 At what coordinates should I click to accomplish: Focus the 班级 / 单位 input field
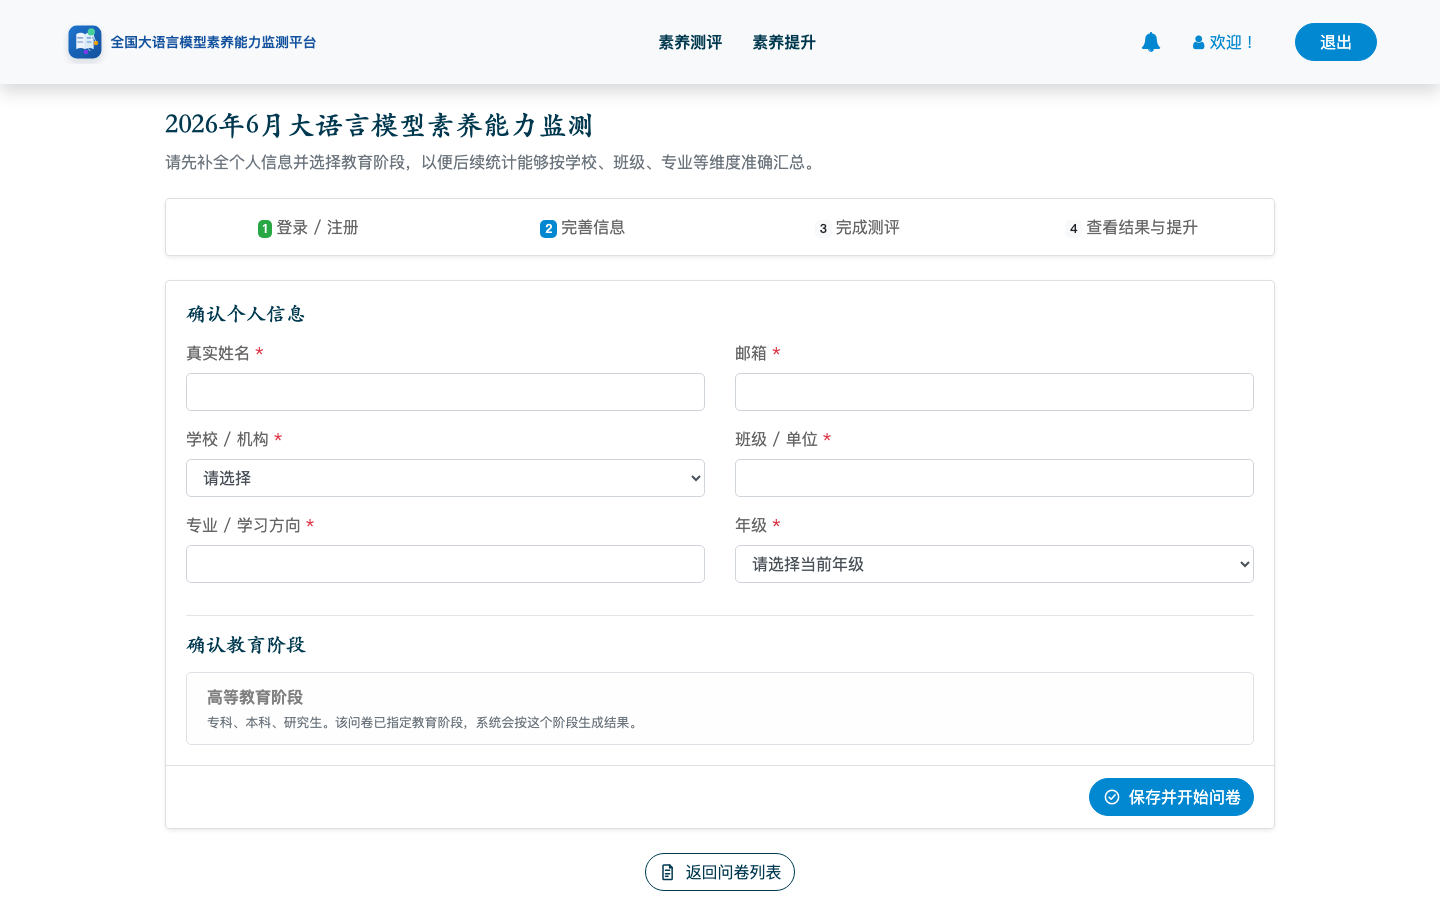point(994,478)
